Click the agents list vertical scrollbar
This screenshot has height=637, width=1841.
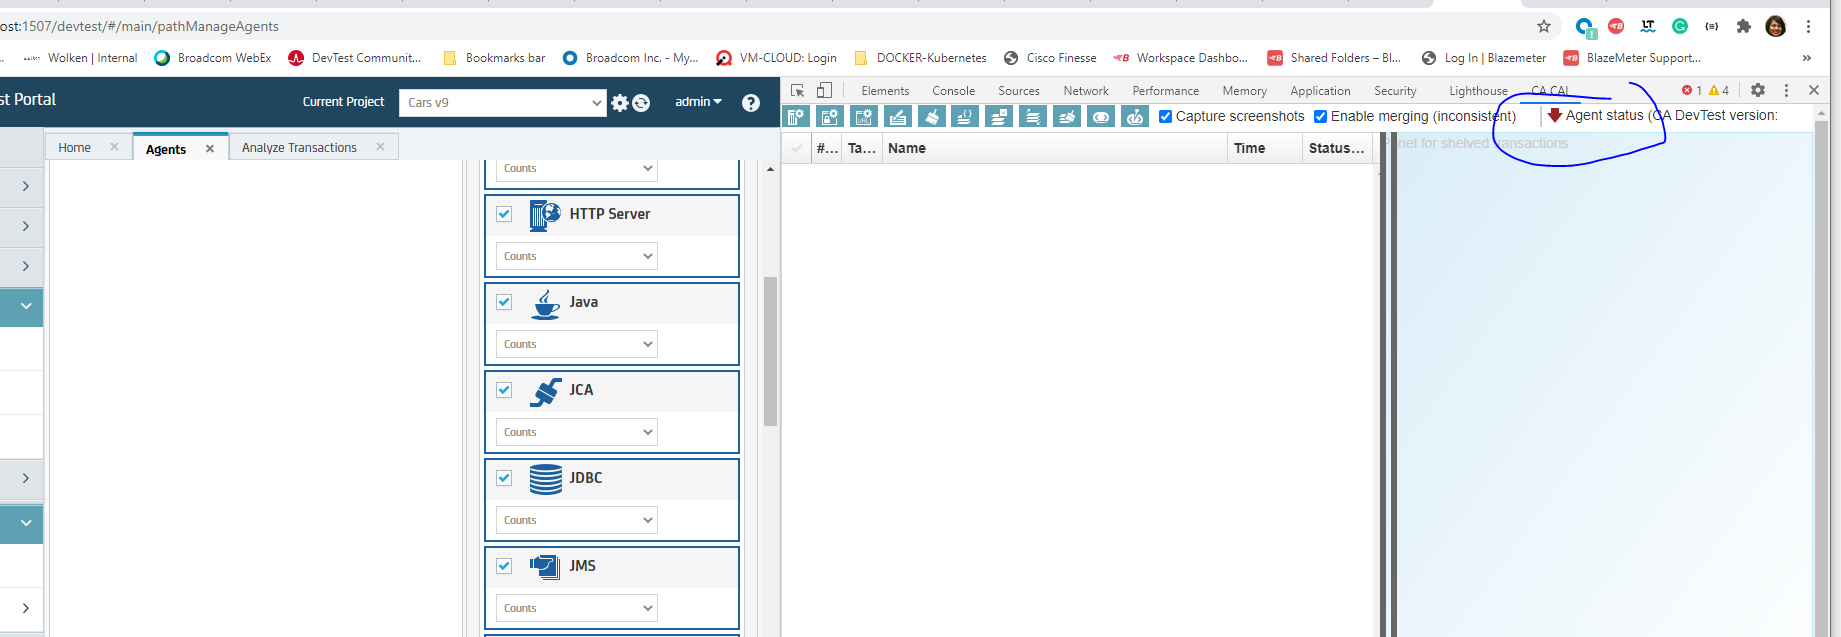[770, 350]
